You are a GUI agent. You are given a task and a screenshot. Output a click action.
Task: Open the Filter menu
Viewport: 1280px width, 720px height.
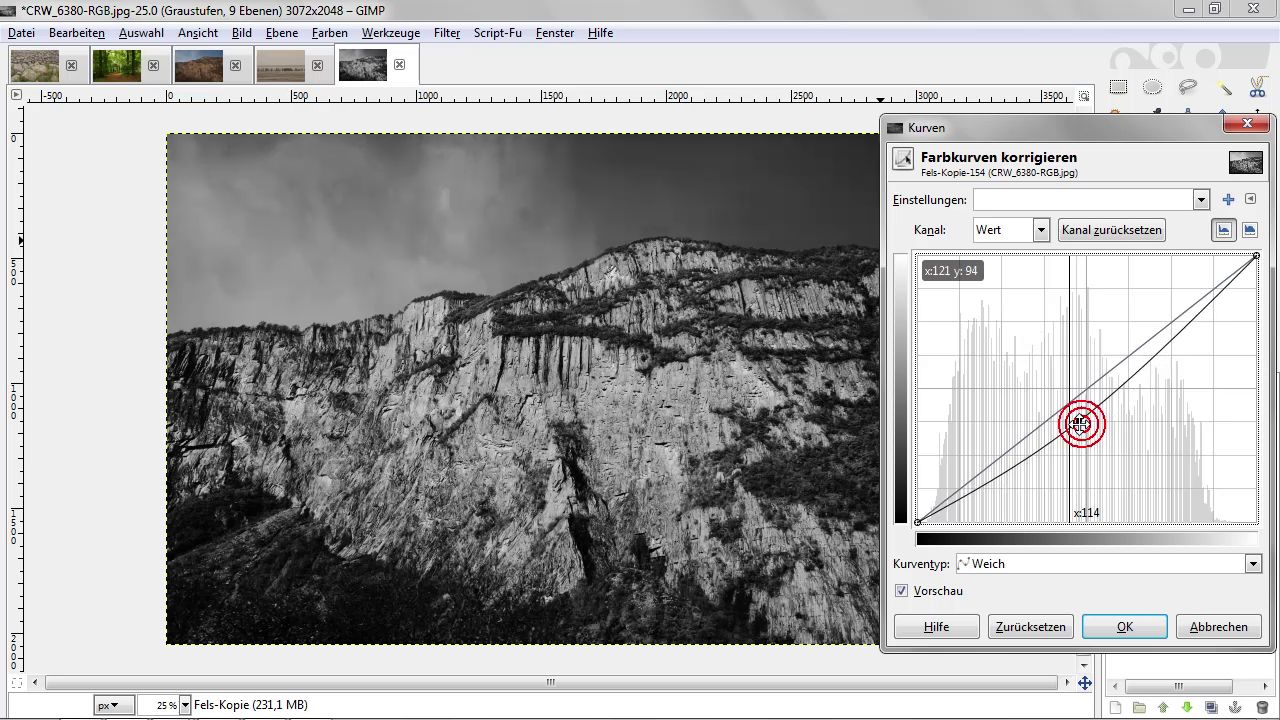pyautogui.click(x=446, y=33)
